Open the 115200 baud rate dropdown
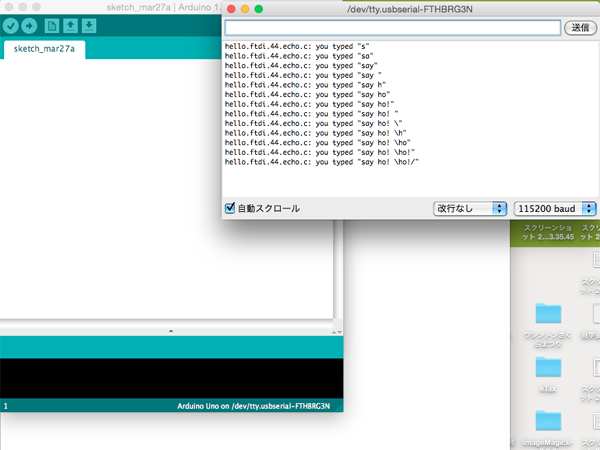Screen dimensions: 600x450 coord(554,209)
